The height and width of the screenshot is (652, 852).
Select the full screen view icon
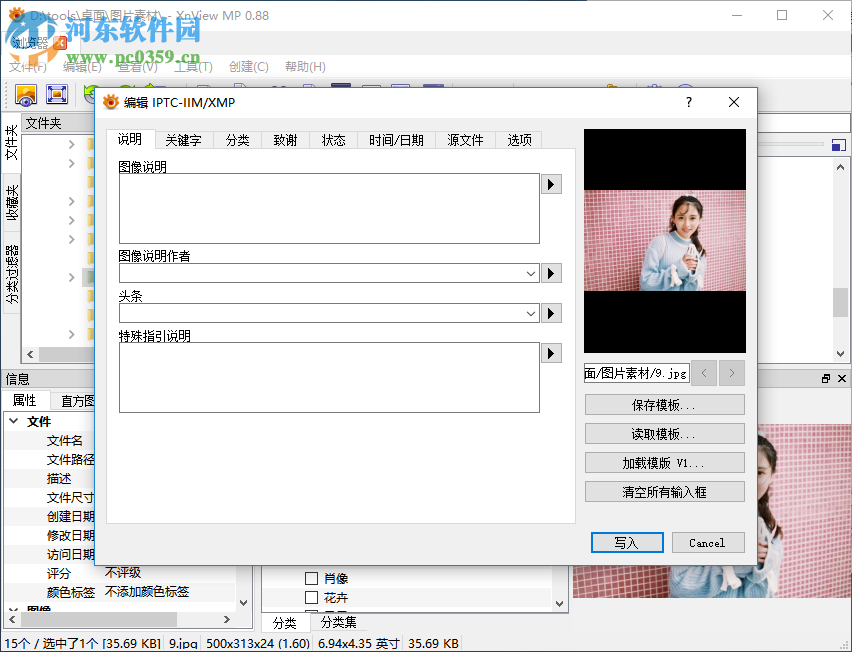point(57,95)
